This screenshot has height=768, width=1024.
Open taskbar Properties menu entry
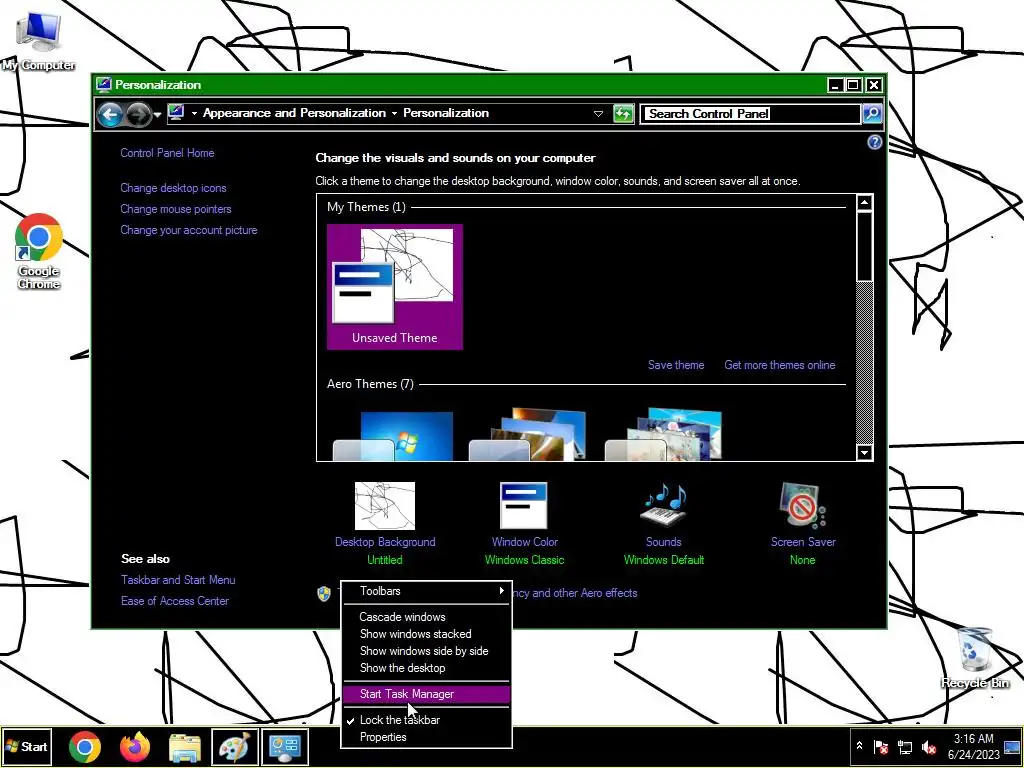(426, 737)
